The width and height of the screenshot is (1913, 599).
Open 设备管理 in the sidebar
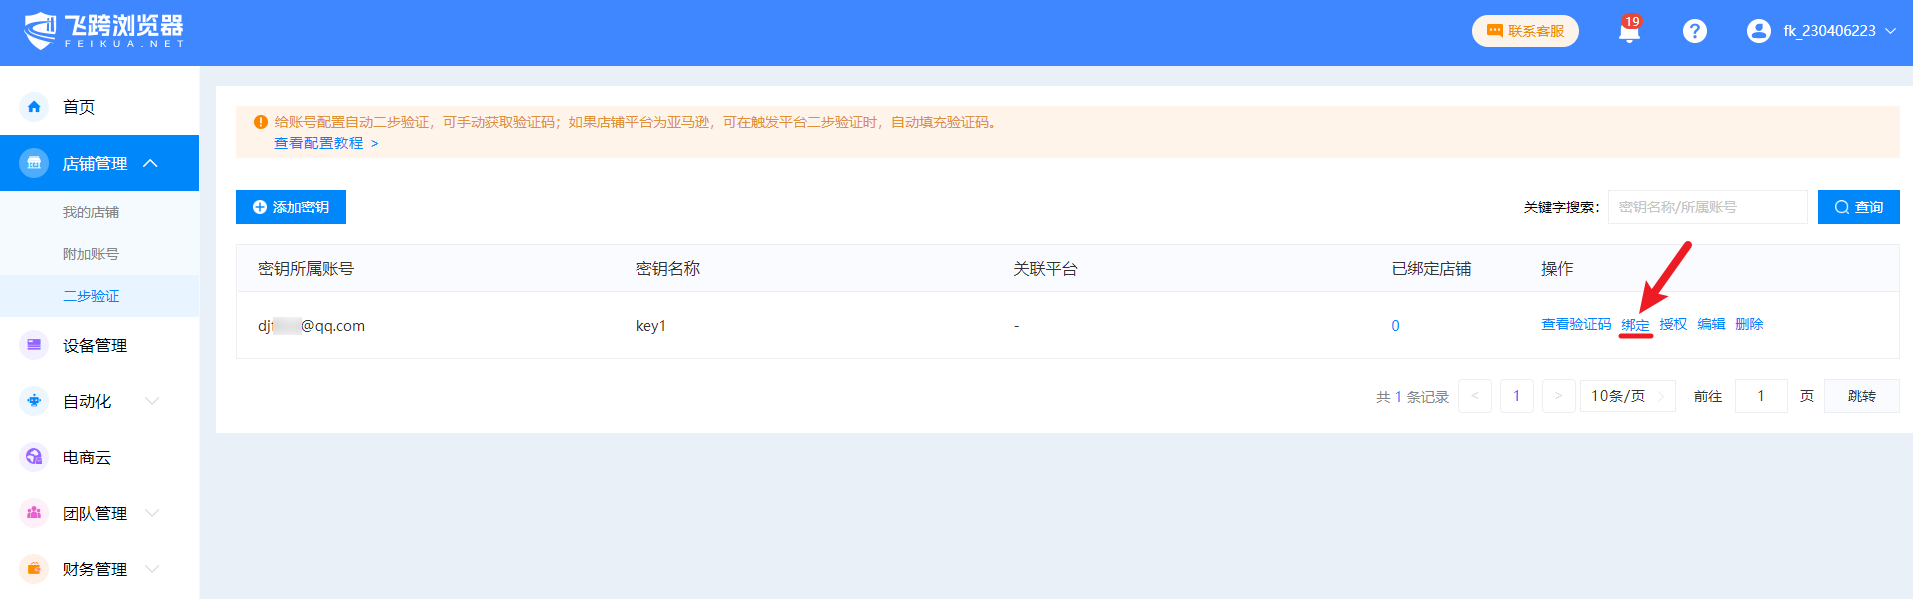[x=94, y=345]
